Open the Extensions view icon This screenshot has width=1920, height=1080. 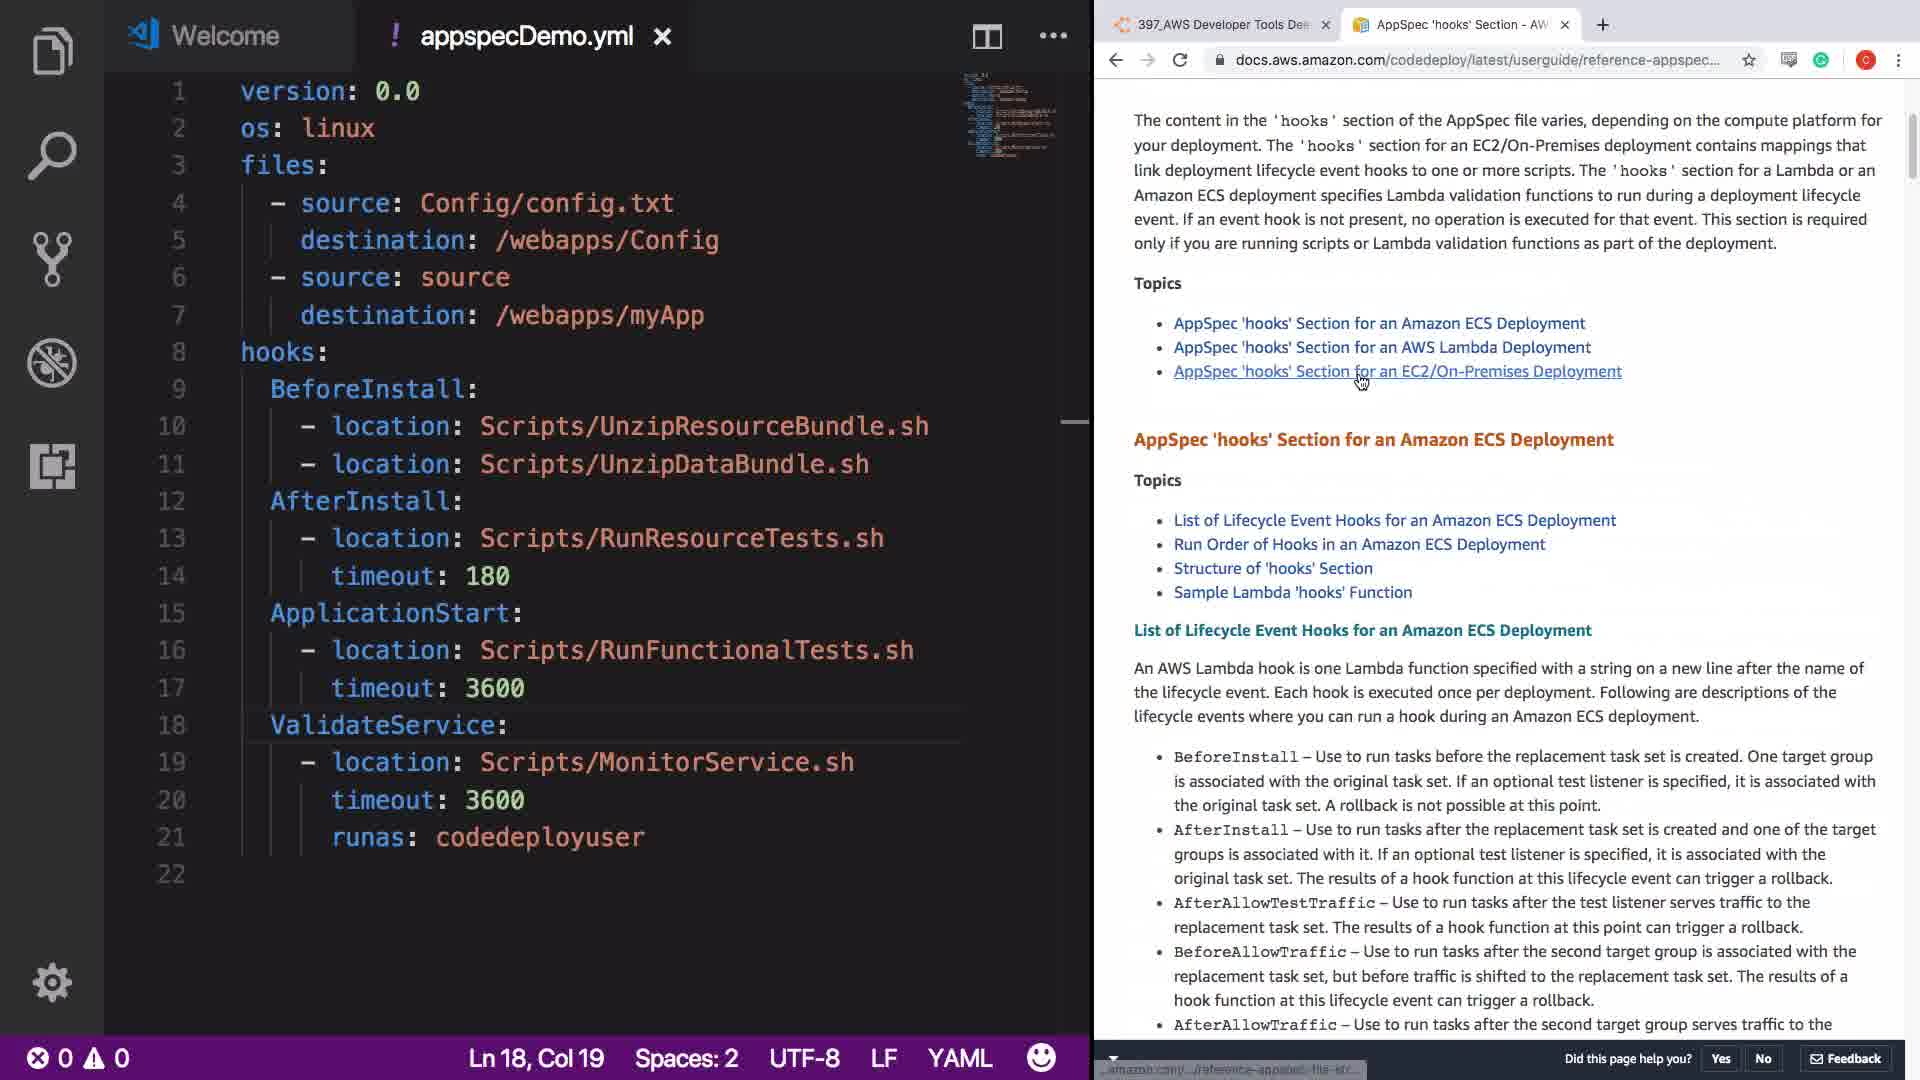(x=52, y=466)
